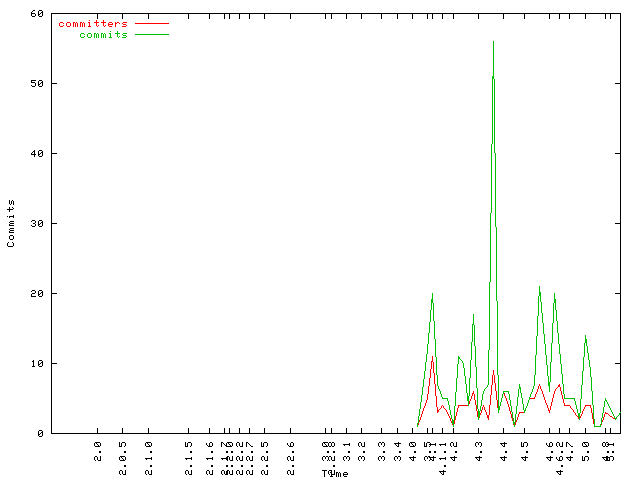Click the green commits legend line

click(x=151, y=34)
